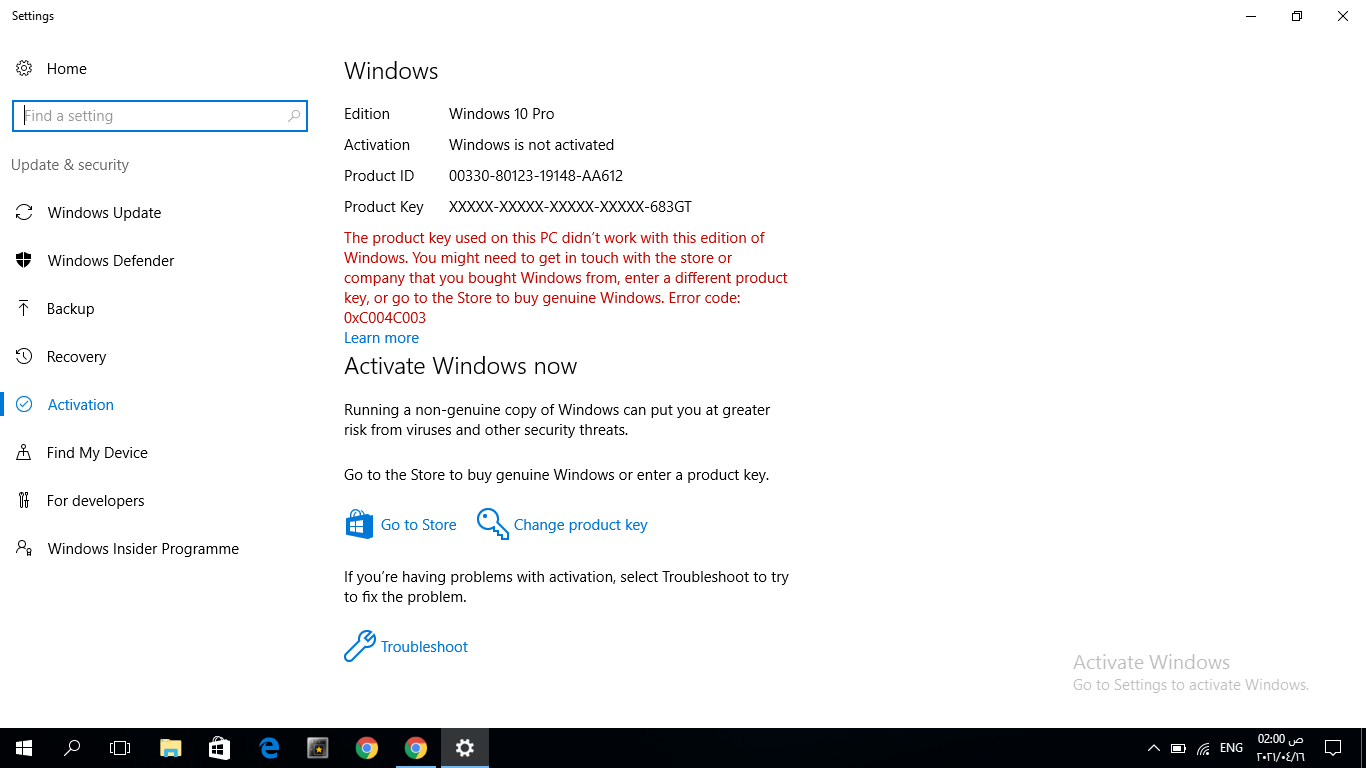Click the Windows is not activated status

pos(531,145)
